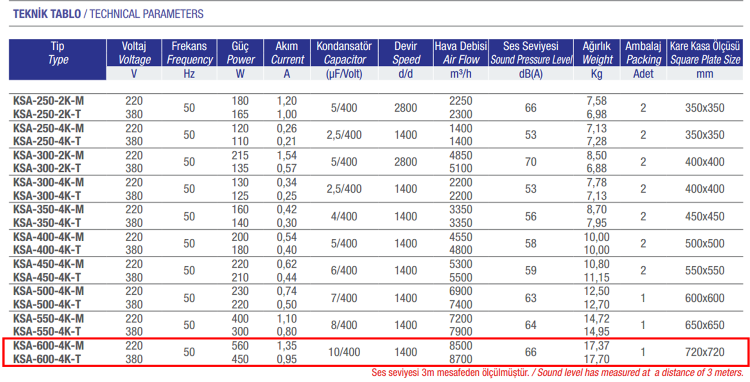Click the TEKNİK TABLO / TECHNICAL PARAMETERS heading
Image resolution: width=750 pixels, height=382 pixels.
pyautogui.click(x=108, y=14)
